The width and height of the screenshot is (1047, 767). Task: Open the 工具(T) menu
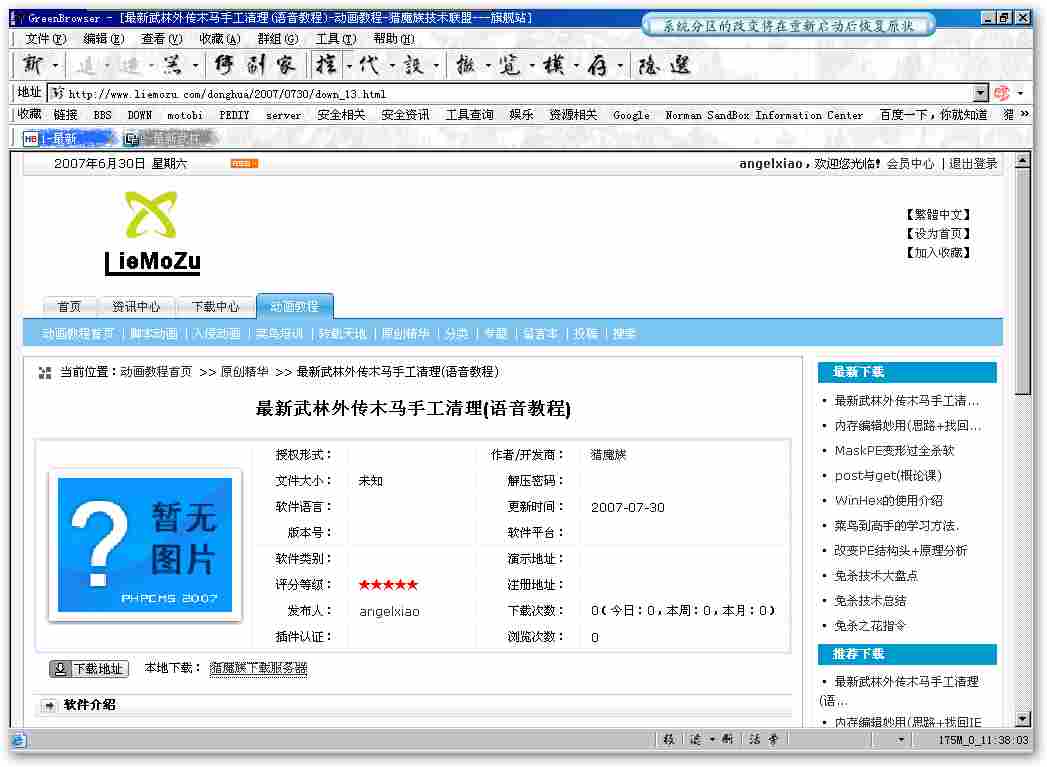335,39
